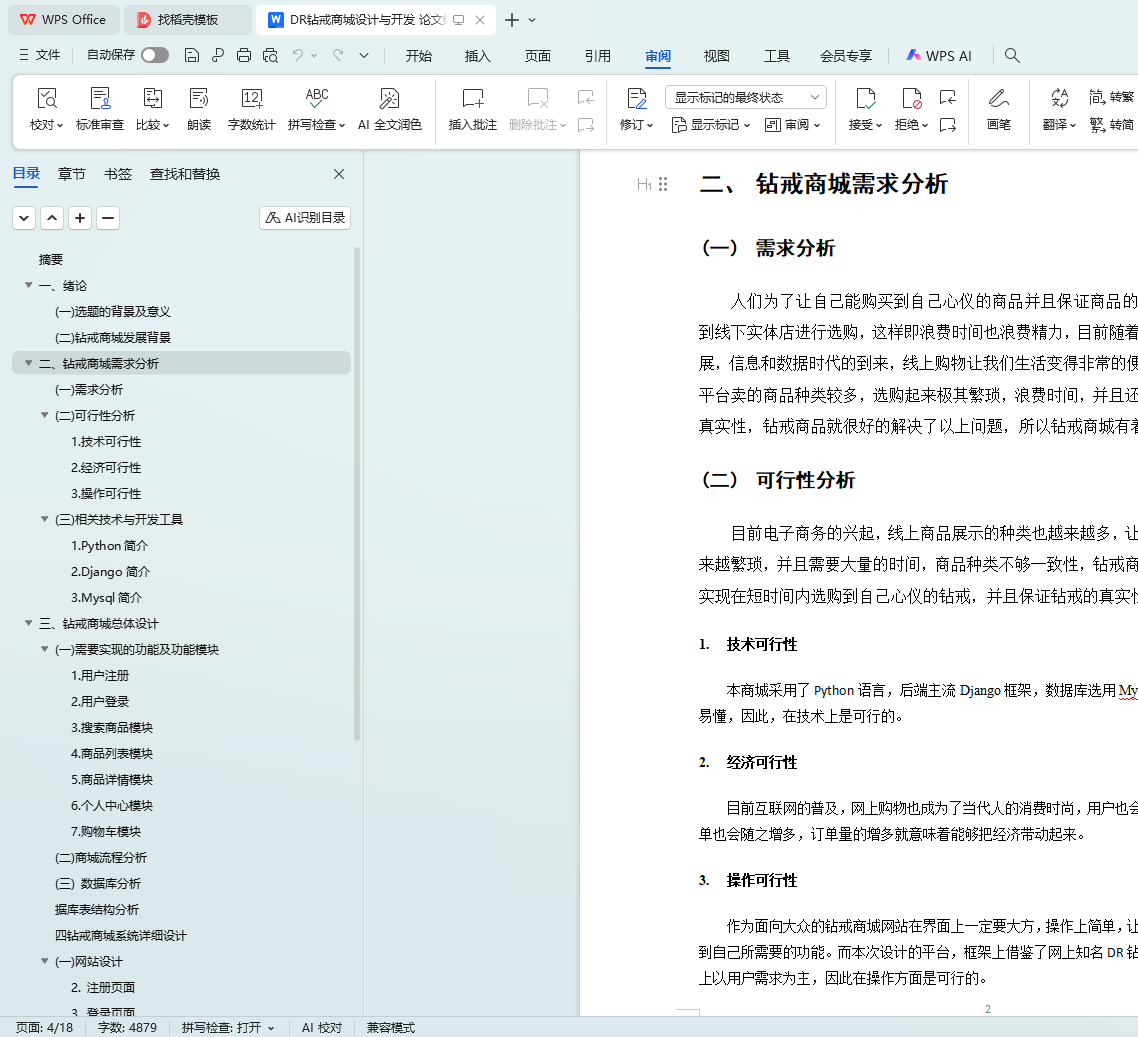This screenshot has height=1037, width=1138.
Task: Toggle the 自动保存 autosave switch
Action: click(x=155, y=56)
